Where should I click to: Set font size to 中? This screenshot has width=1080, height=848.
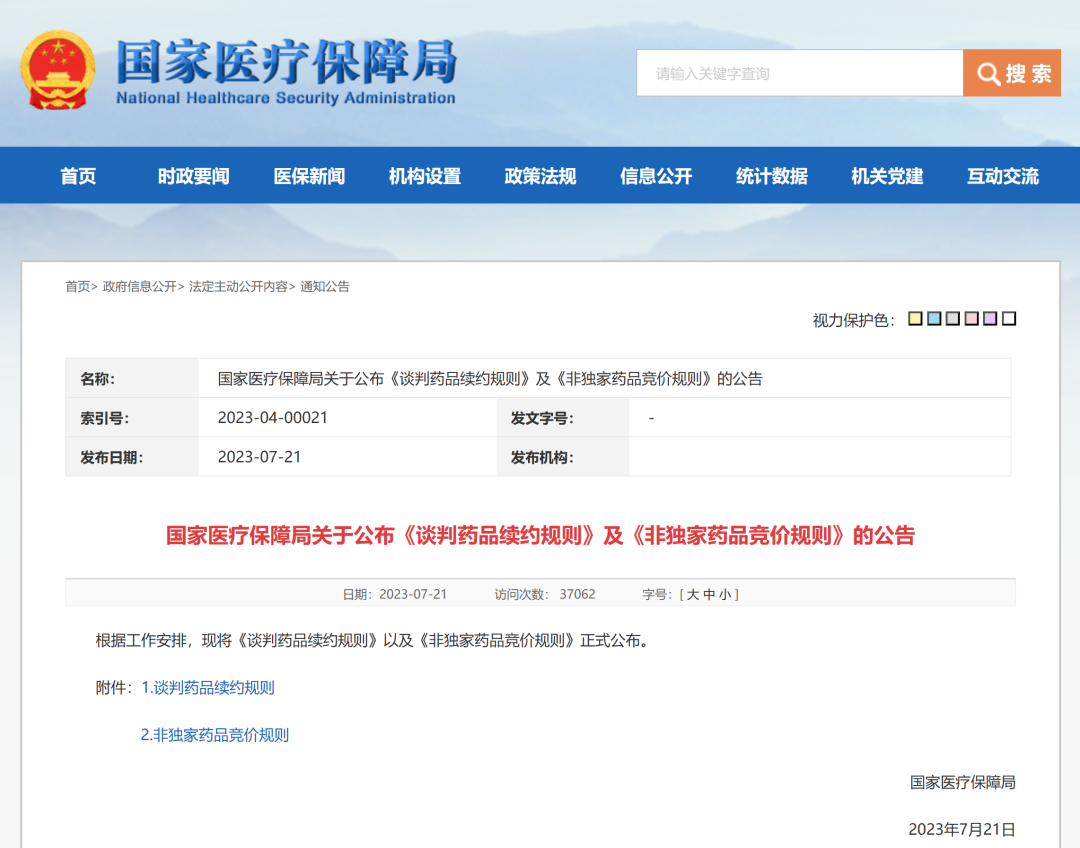(x=709, y=594)
